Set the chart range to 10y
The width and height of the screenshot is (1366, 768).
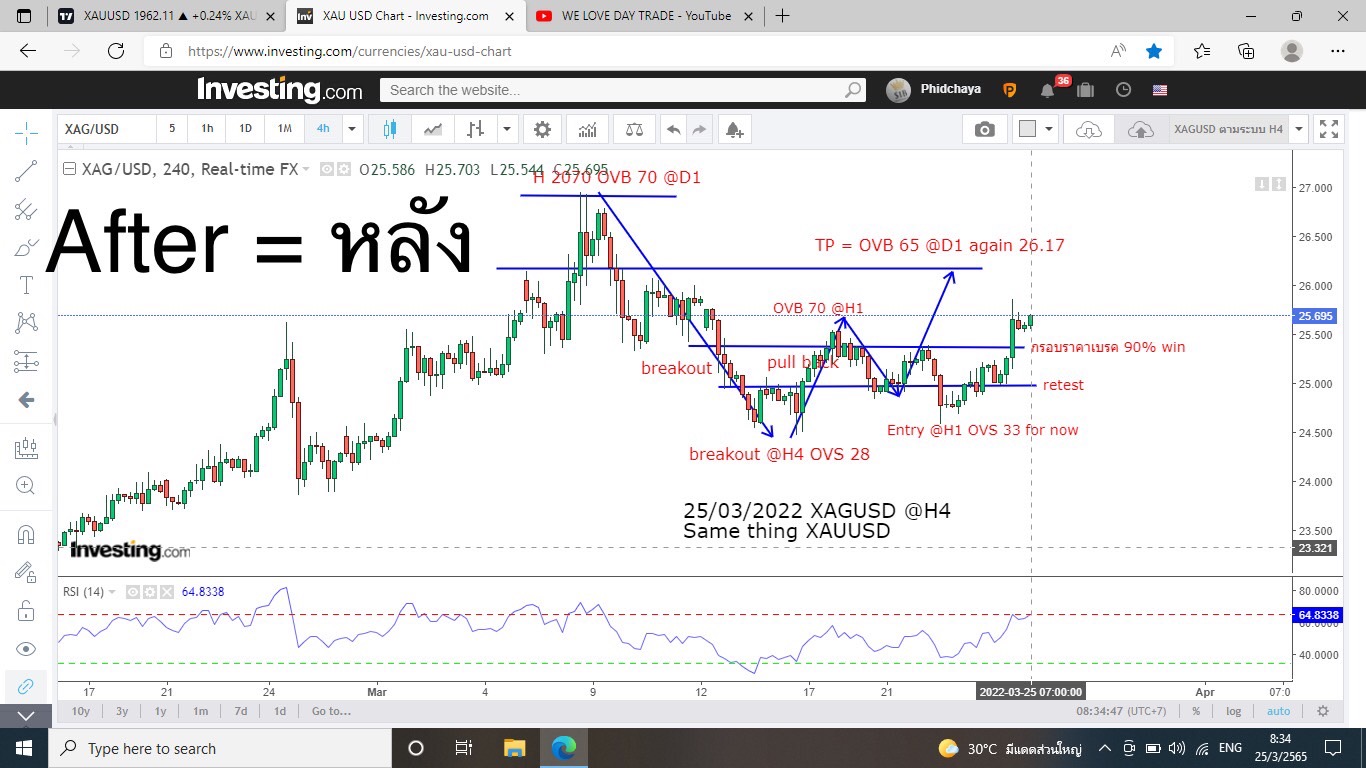[x=81, y=711]
